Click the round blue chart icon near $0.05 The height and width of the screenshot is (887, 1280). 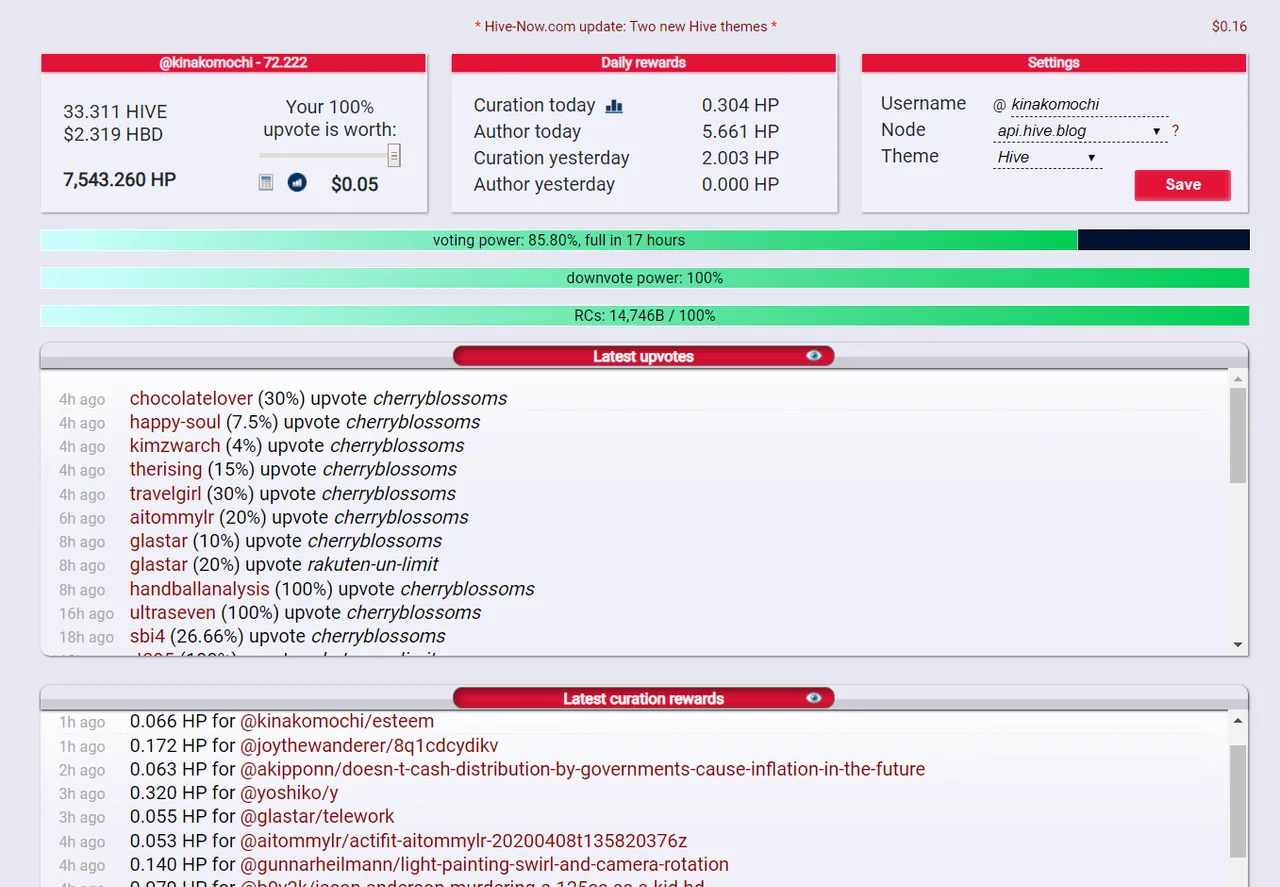click(x=297, y=182)
